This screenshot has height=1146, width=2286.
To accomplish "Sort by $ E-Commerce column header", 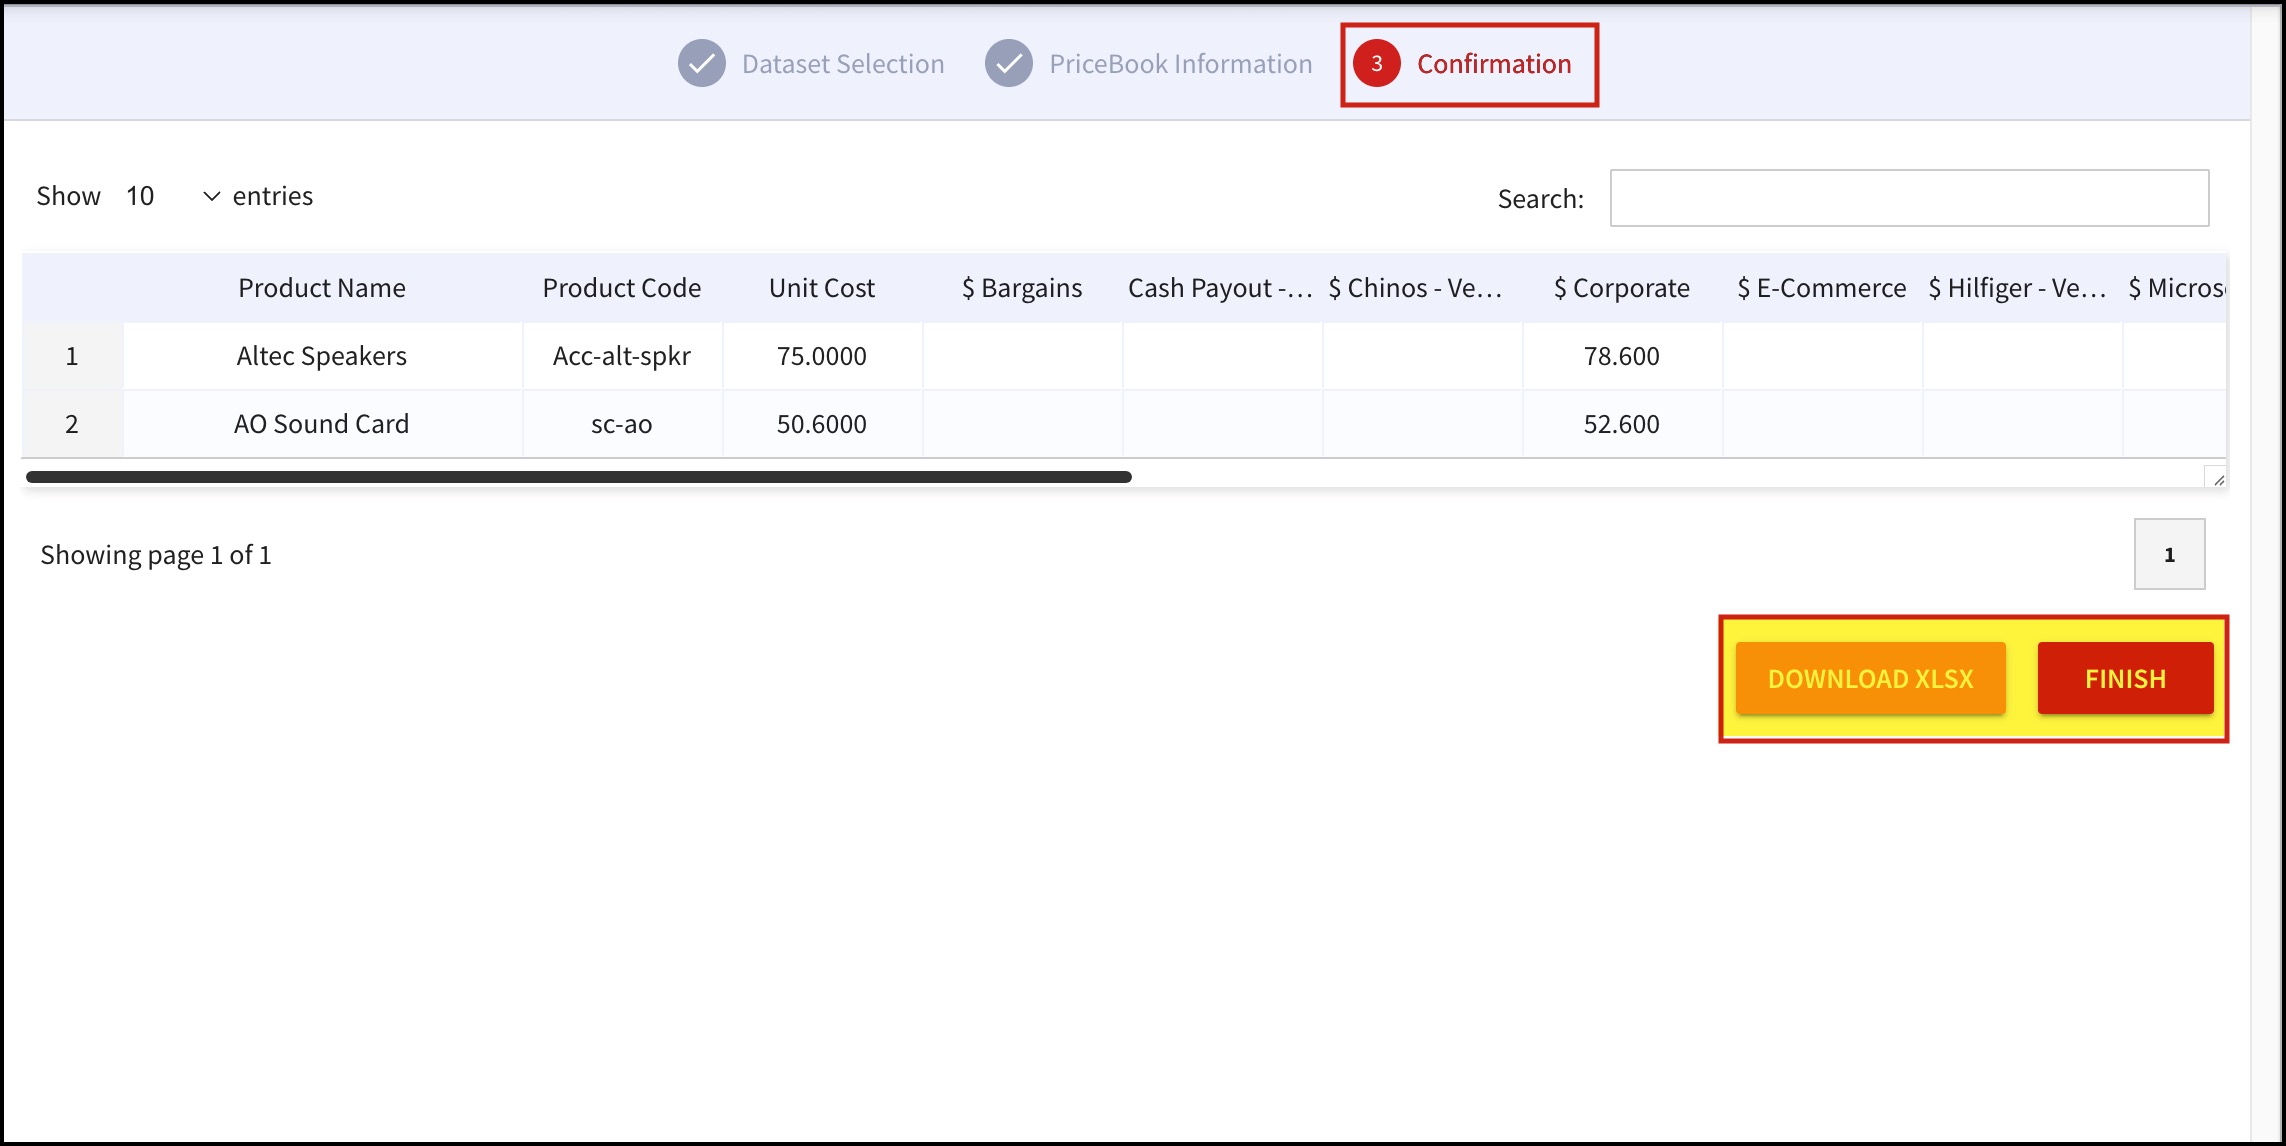I will tap(1822, 288).
